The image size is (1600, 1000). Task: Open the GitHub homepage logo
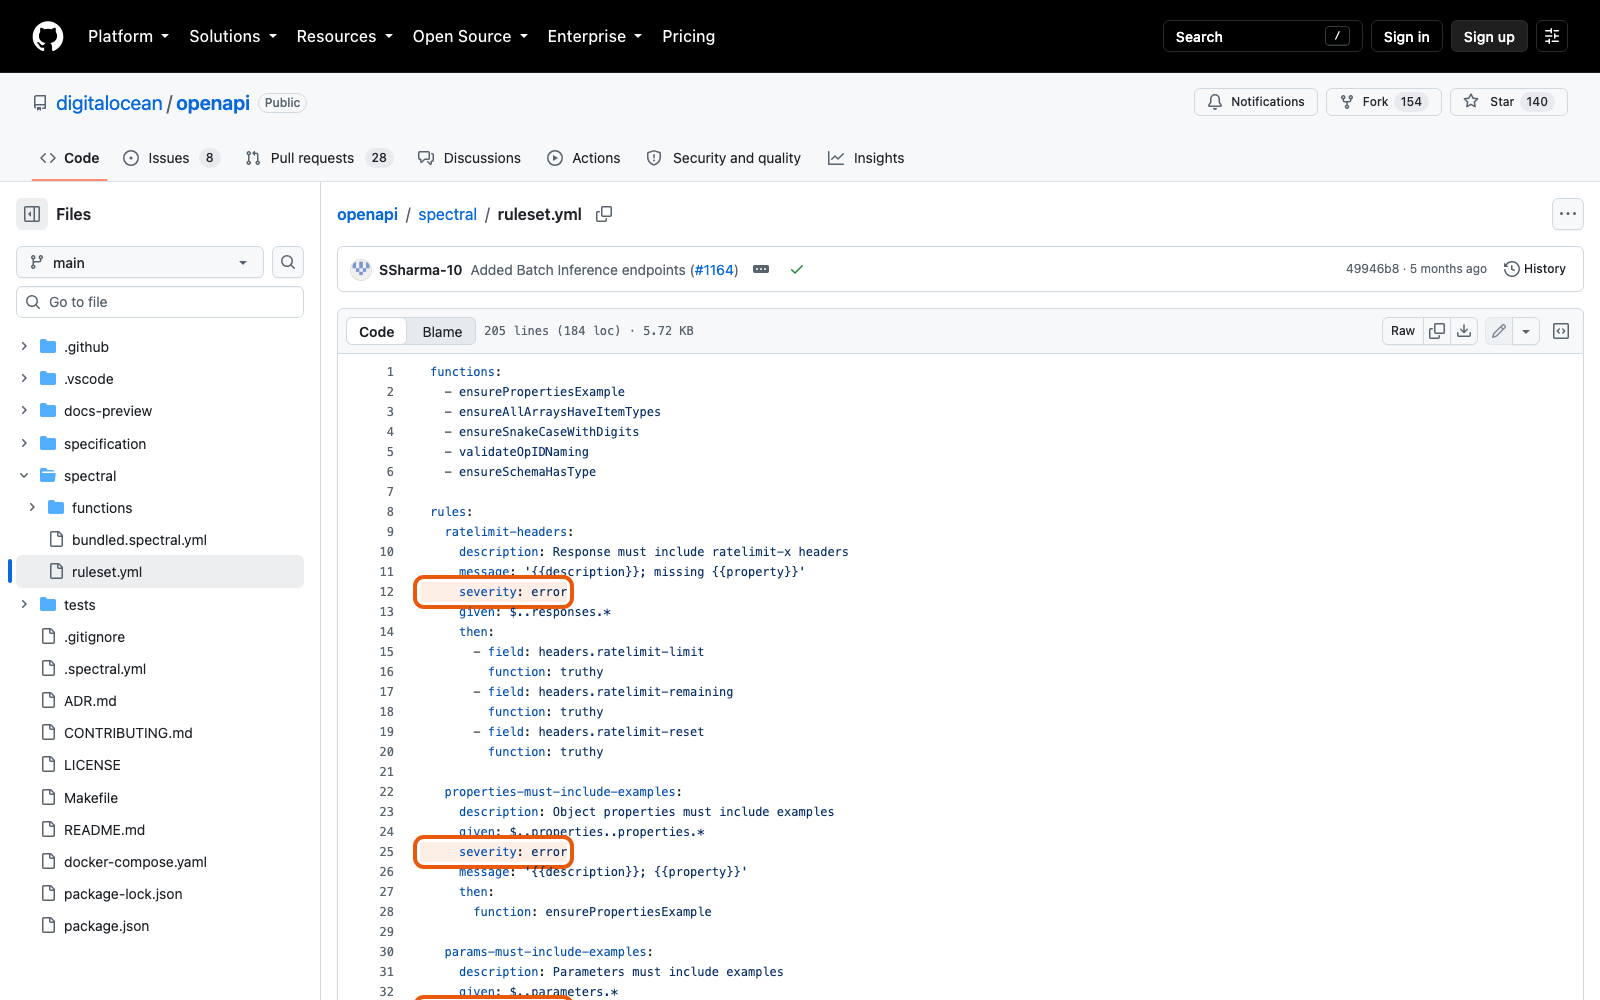(48, 36)
